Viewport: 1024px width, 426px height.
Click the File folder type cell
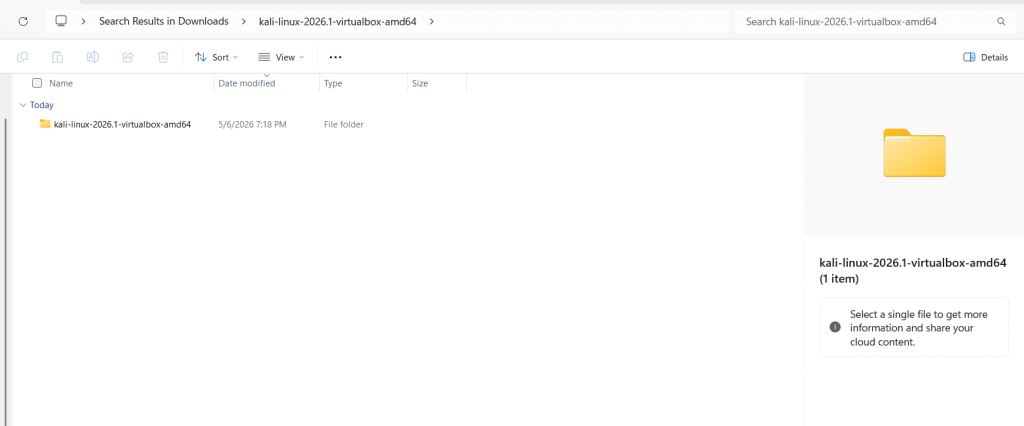[344, 124]
